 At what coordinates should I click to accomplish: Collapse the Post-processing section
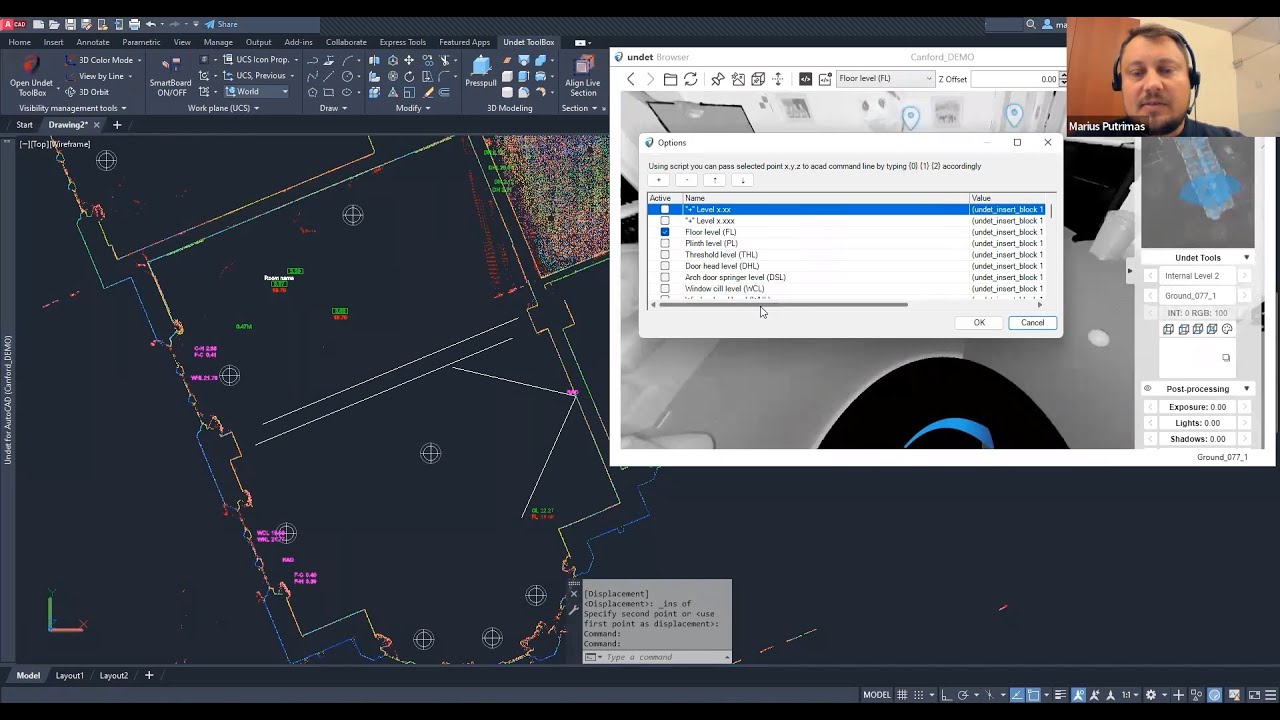[1246, 389]
